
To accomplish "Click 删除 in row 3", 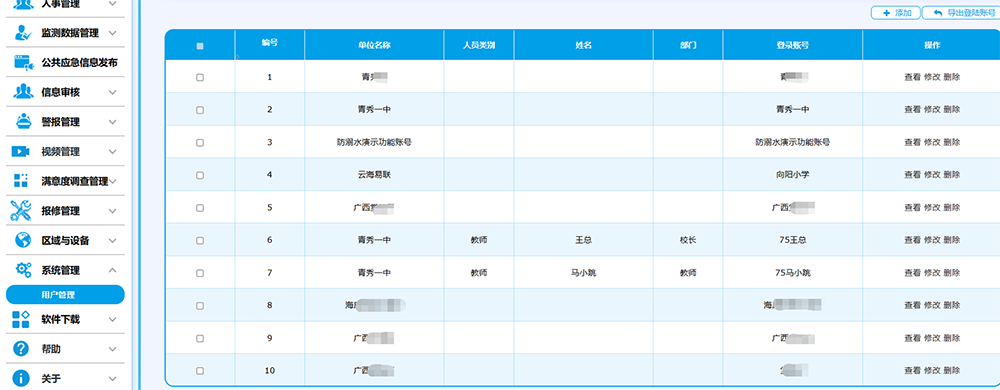I will click(x=952, y=143).
